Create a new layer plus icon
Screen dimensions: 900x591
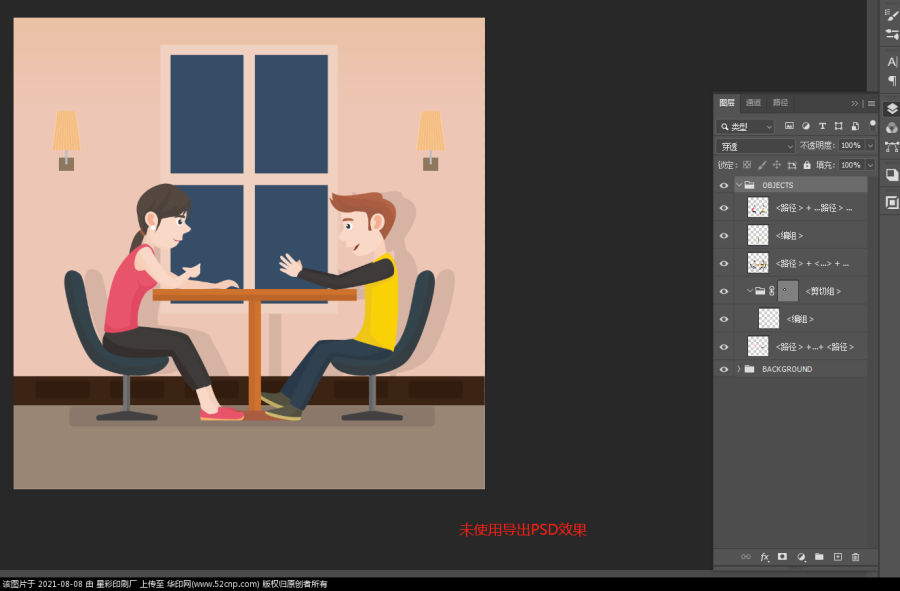click(x=838, y=557)
